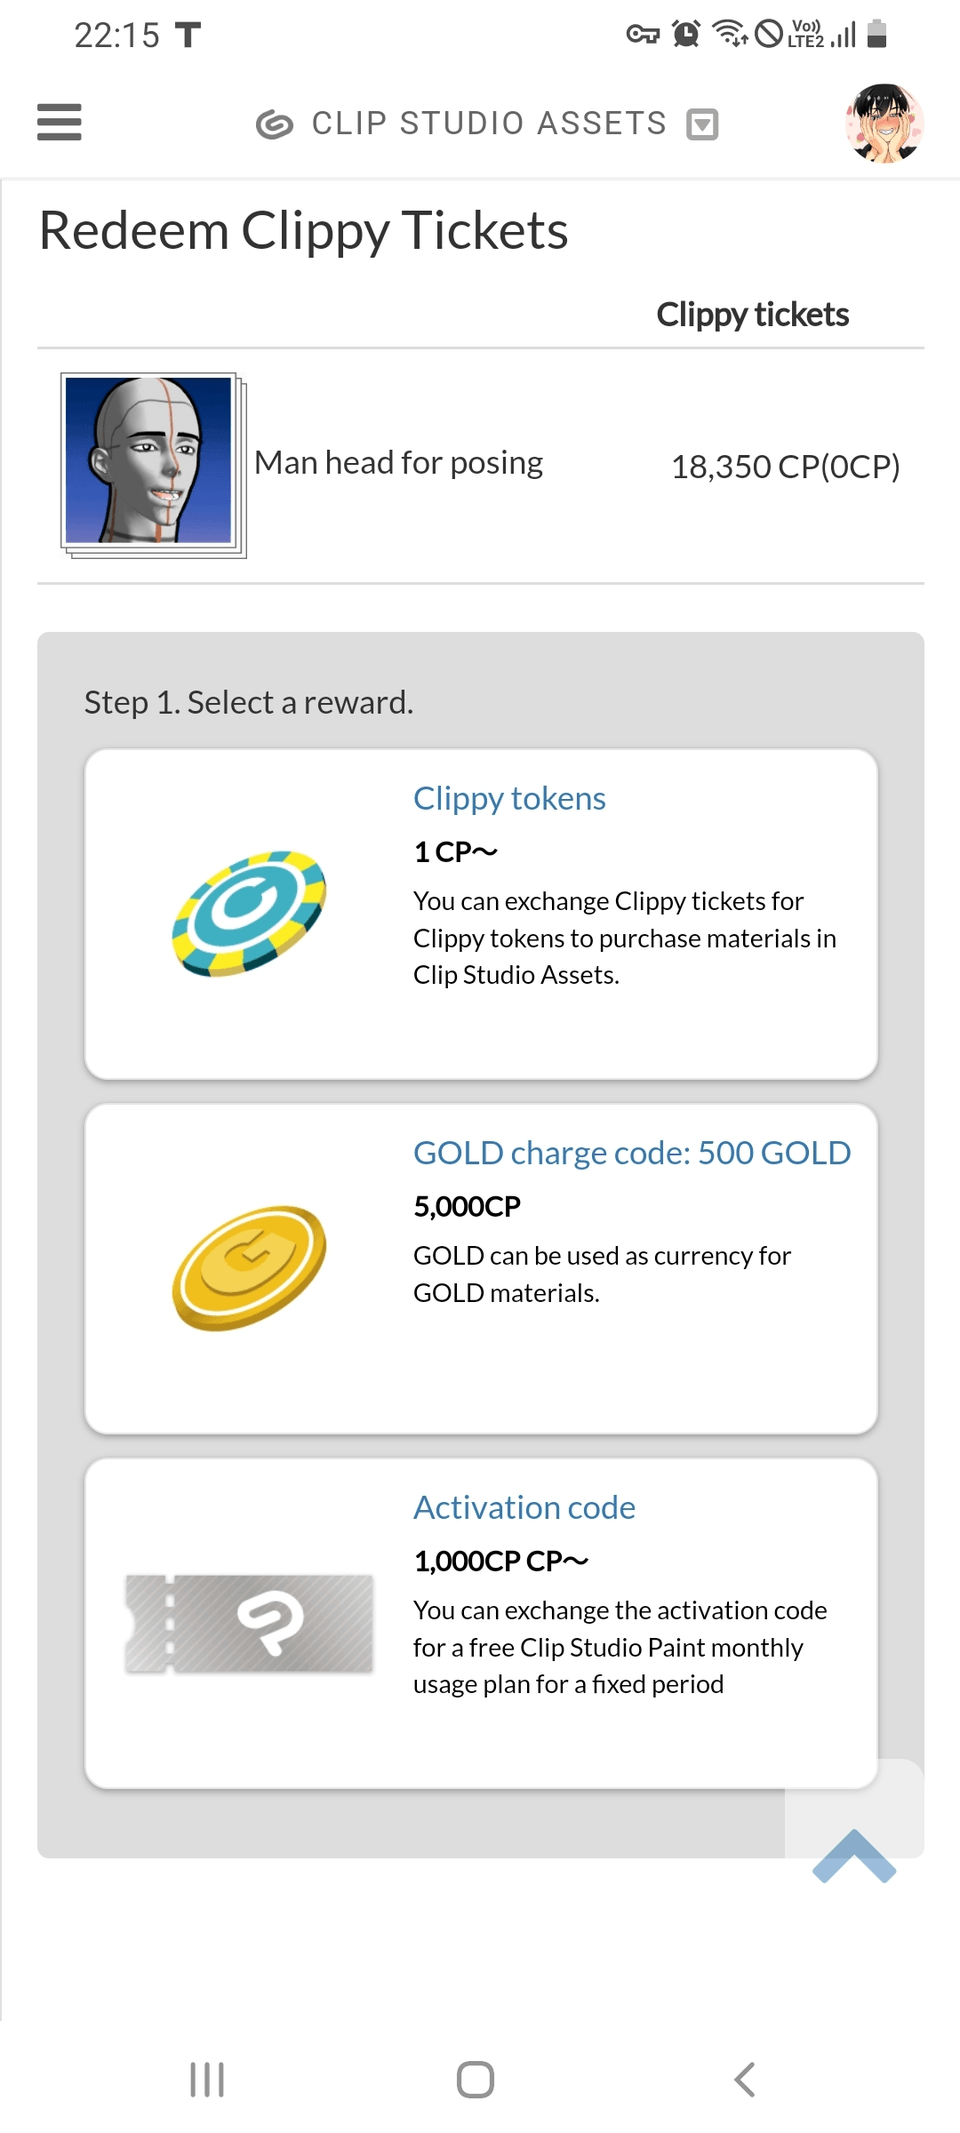The width and height of the screenshot is (960, 2133).
Task: Open the hamburger menu
Action: click(x=59, y=122)
